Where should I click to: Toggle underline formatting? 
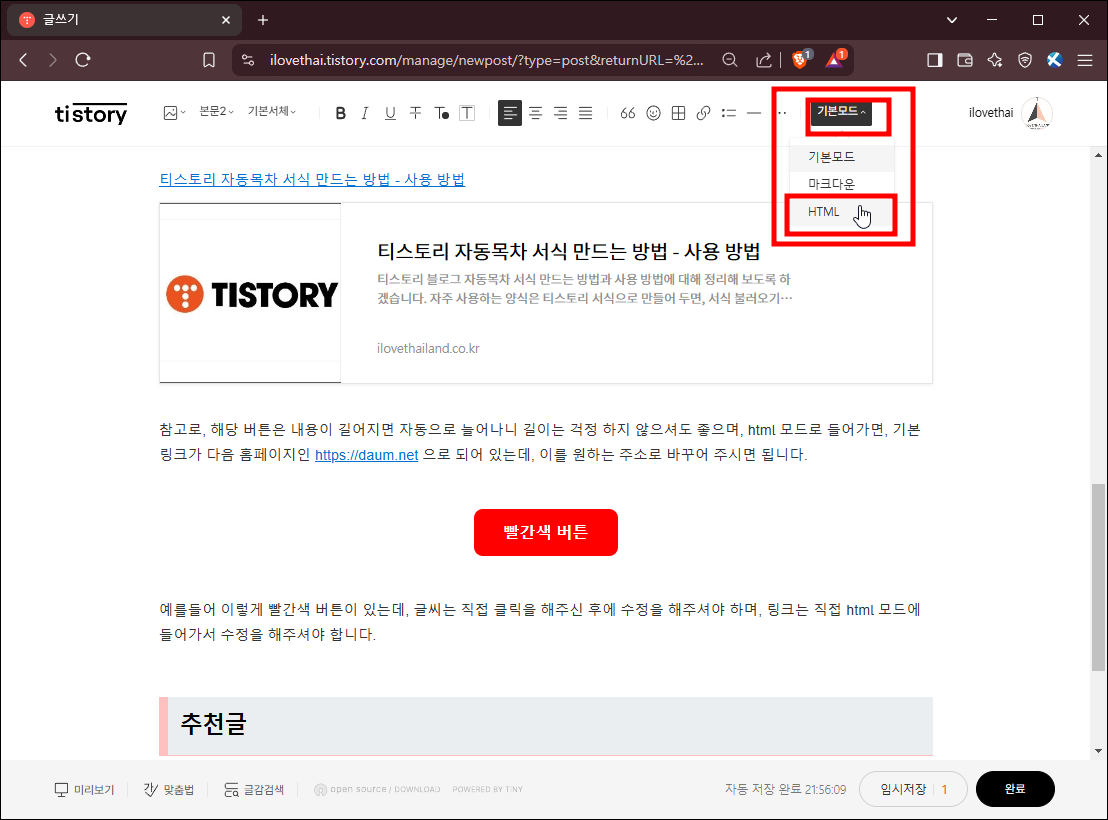click(390, 113)
